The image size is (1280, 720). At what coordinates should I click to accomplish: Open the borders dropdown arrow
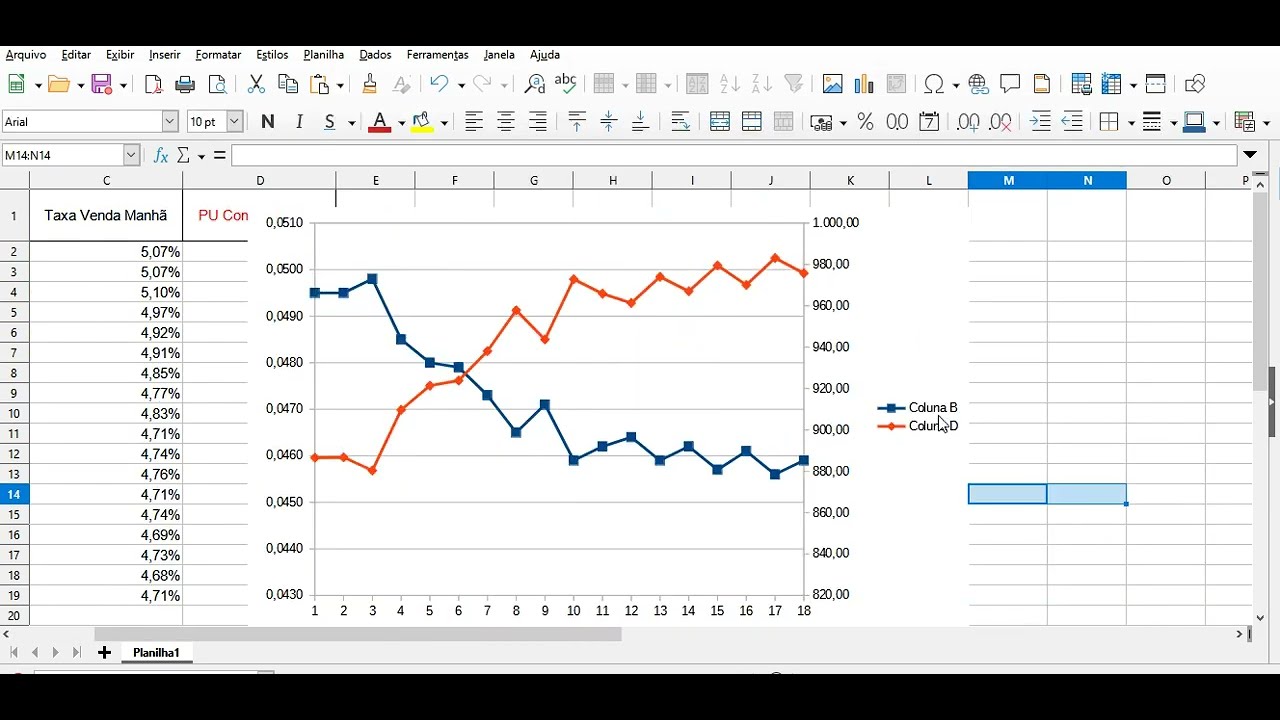(x=1130, y=123)
